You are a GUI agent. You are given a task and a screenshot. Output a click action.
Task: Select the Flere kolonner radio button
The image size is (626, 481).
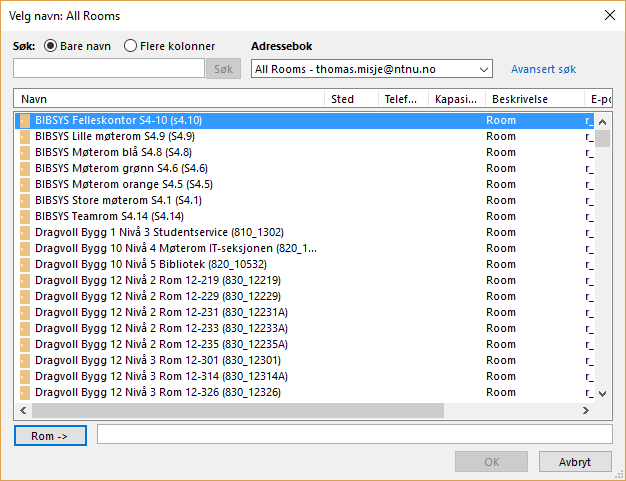130,46
